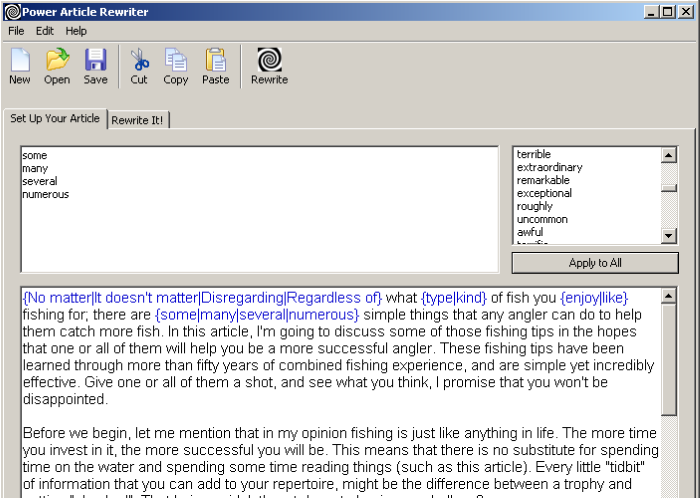Click the {enjoy|like} spin group

pyautogui.click(x=594, y=298)
